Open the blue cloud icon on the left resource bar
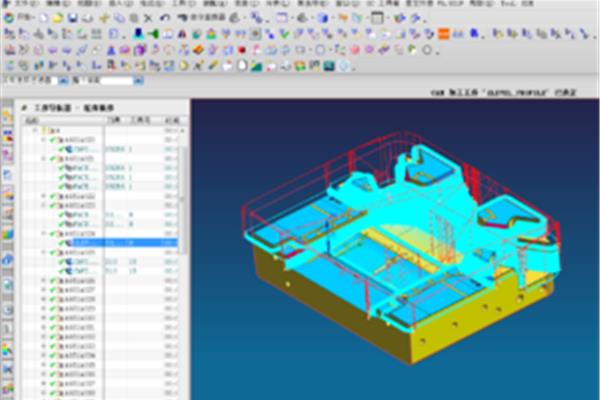This screenshot has width=600, height=400. tap(8, 261)
